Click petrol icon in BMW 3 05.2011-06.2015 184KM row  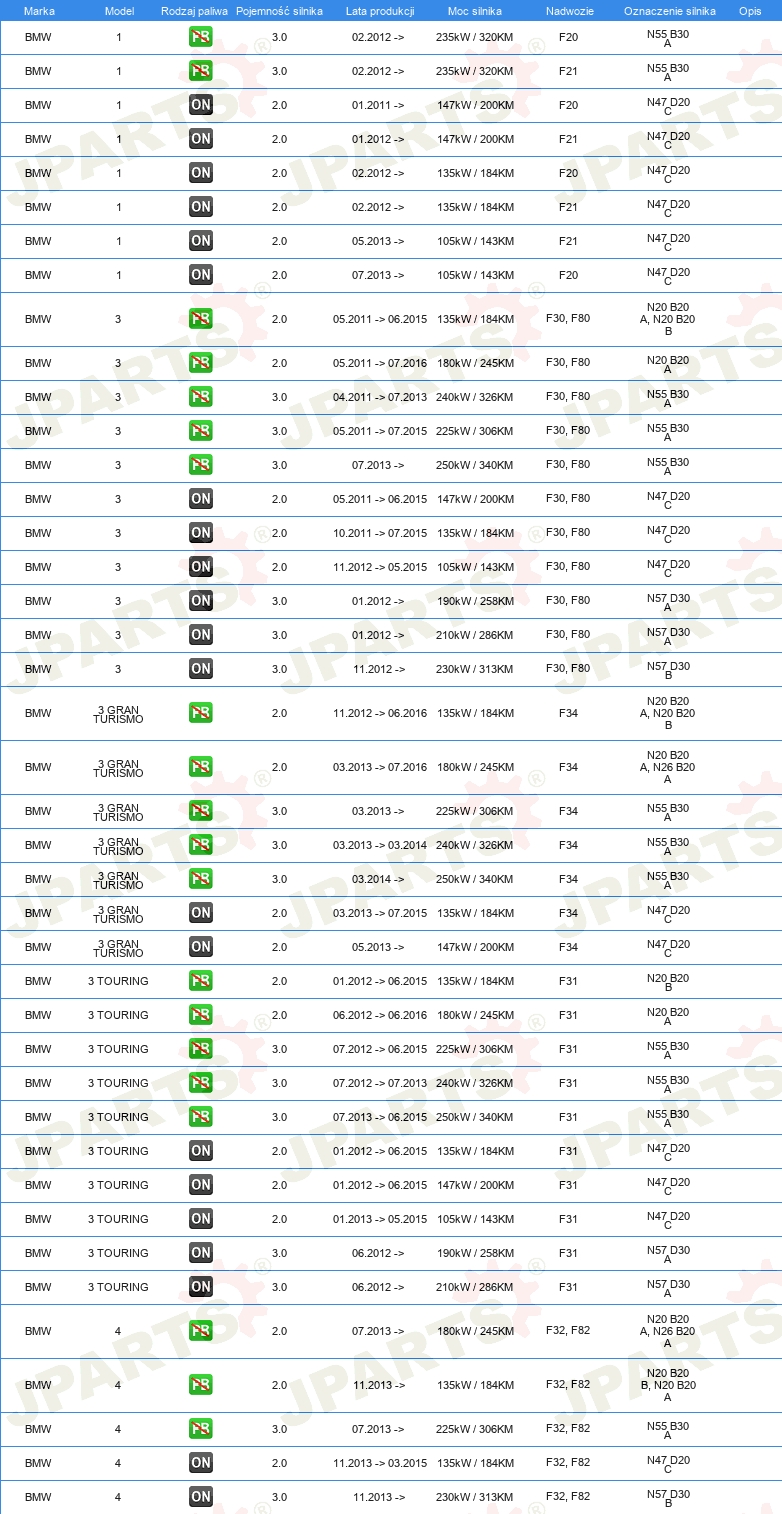click(x=201, y=319)
